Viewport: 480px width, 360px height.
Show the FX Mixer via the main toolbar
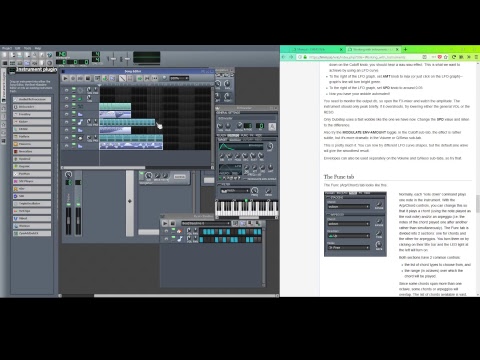[x=35, y=63]
